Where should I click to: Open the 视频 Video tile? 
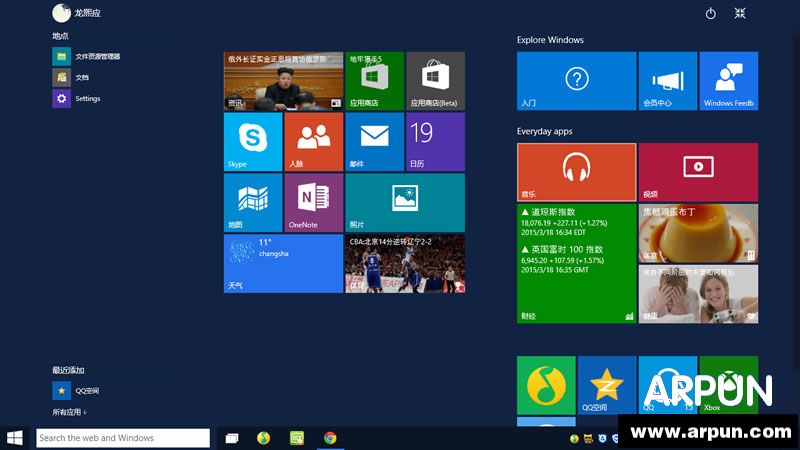698,172
